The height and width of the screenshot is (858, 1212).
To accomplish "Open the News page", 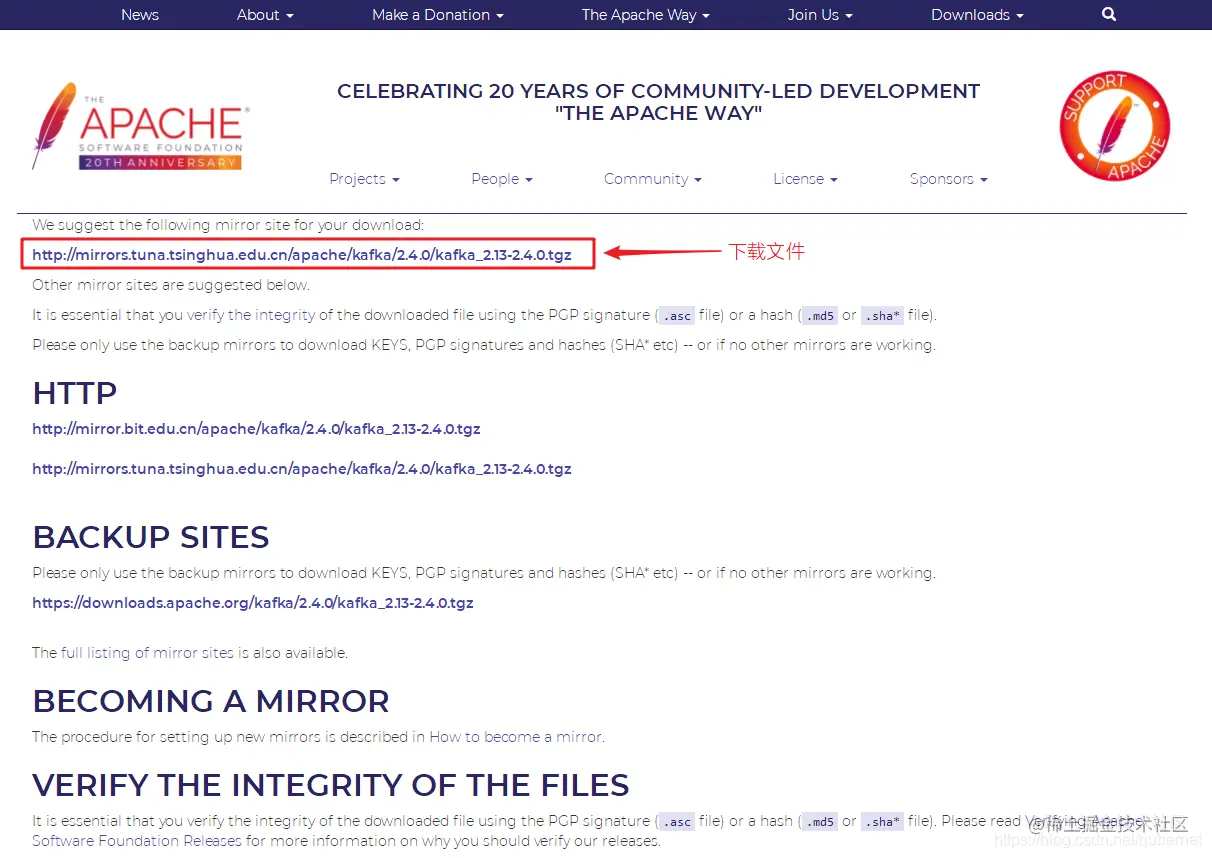I will tap(140, 15).
